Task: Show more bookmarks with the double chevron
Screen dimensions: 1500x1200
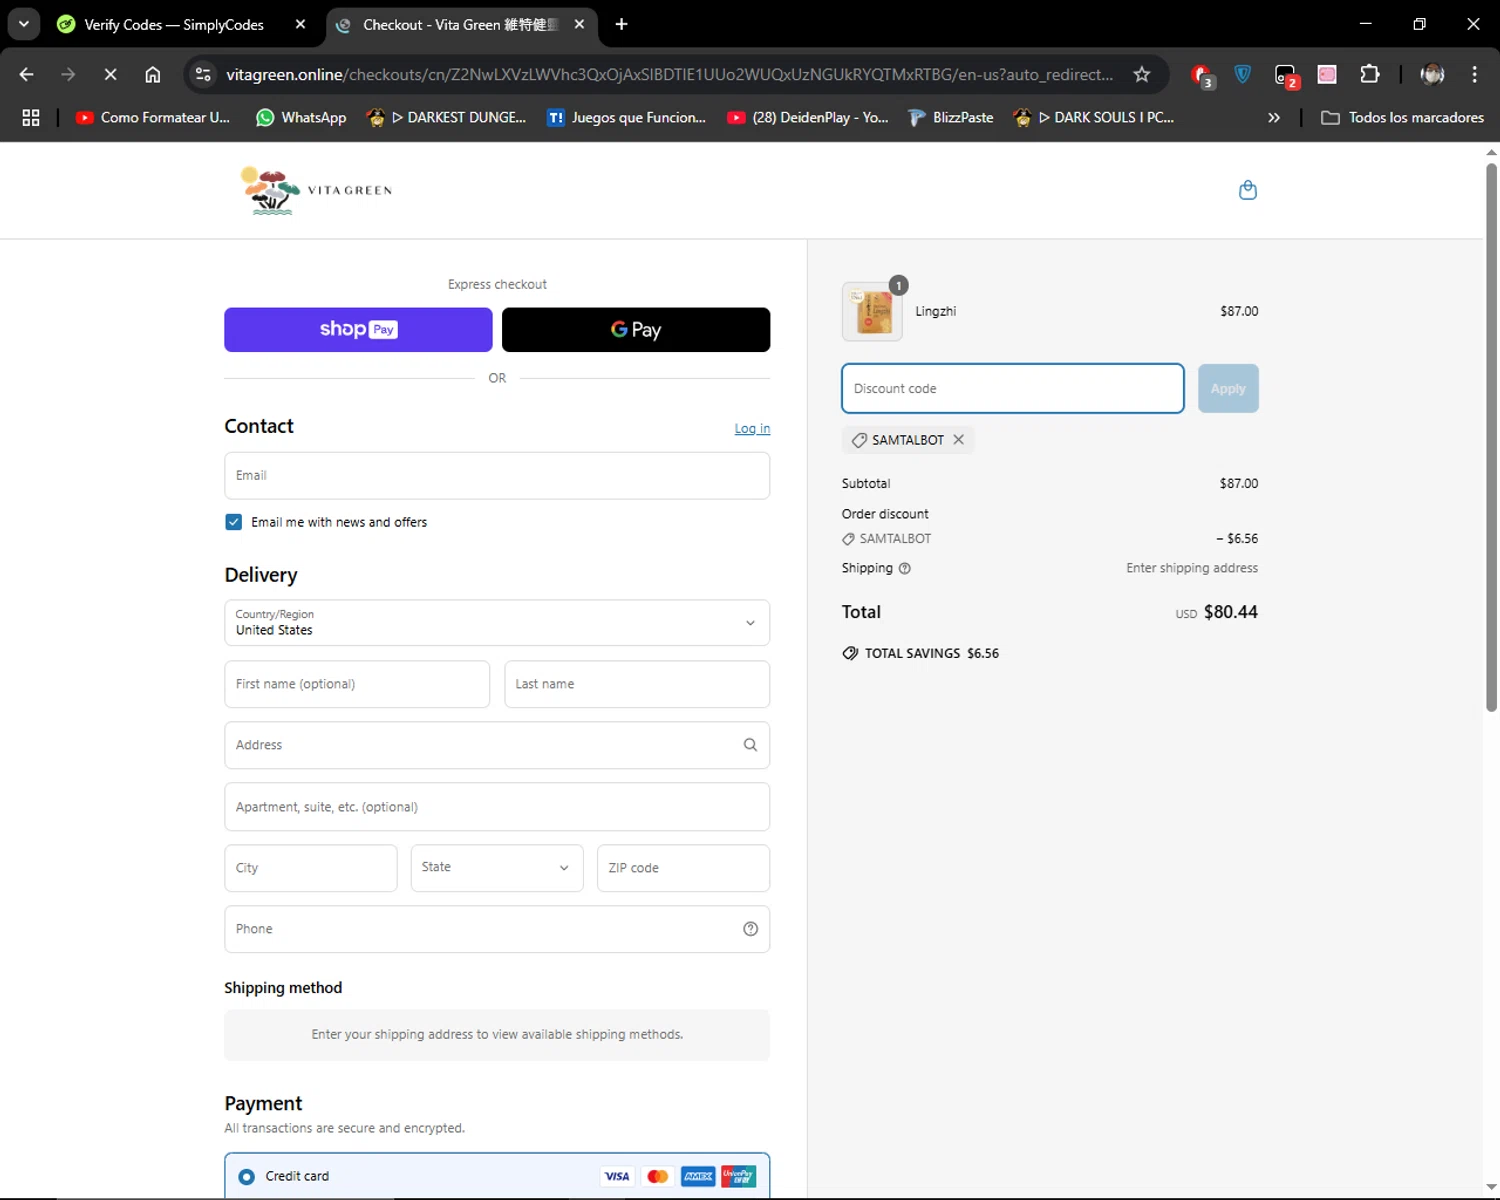Action: (1274, 117)
